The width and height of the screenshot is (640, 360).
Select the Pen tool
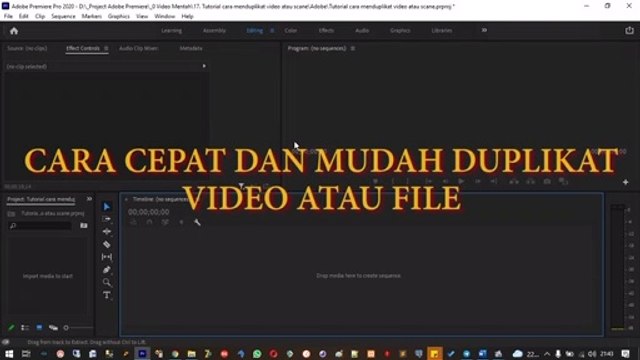pyautogui.click(x=107, y=269)
